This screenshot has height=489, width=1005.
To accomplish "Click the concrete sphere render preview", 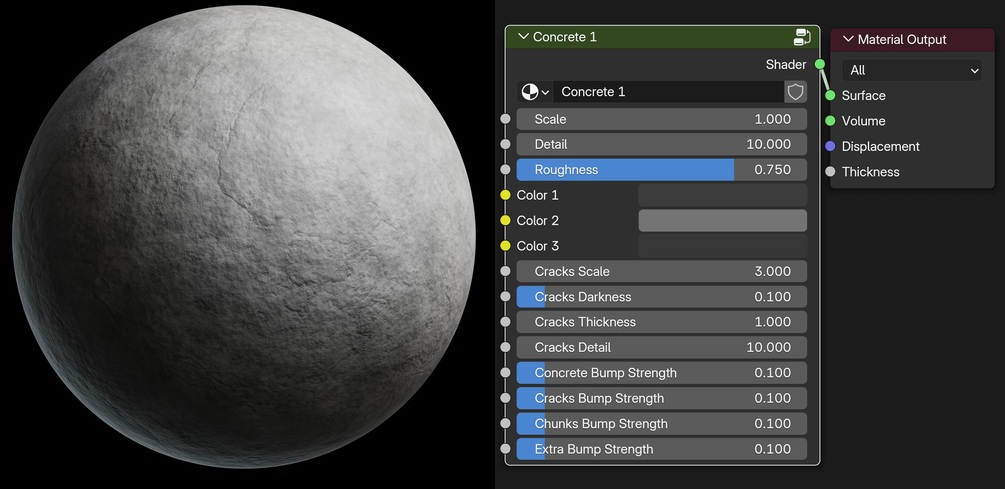I will (244, 237).
